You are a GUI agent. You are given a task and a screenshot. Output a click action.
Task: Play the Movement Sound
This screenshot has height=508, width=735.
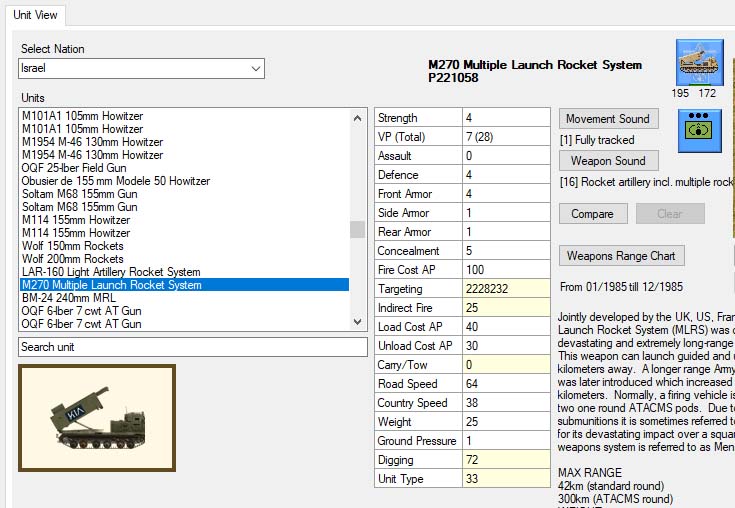(608, 119)
